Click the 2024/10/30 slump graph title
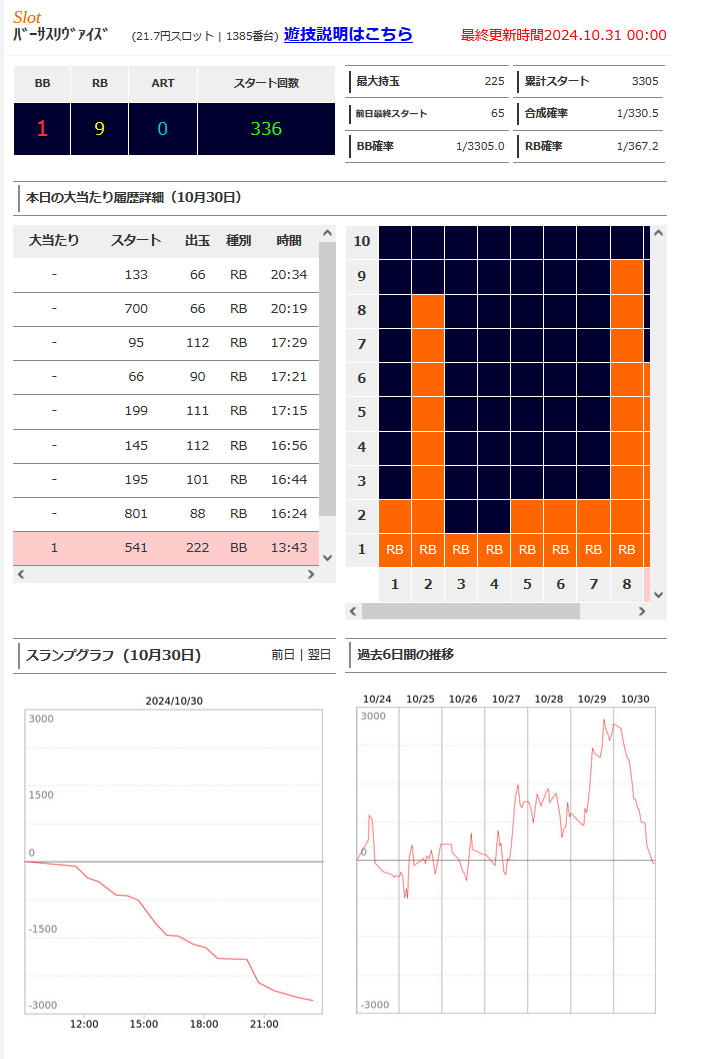 pos(174,701)
